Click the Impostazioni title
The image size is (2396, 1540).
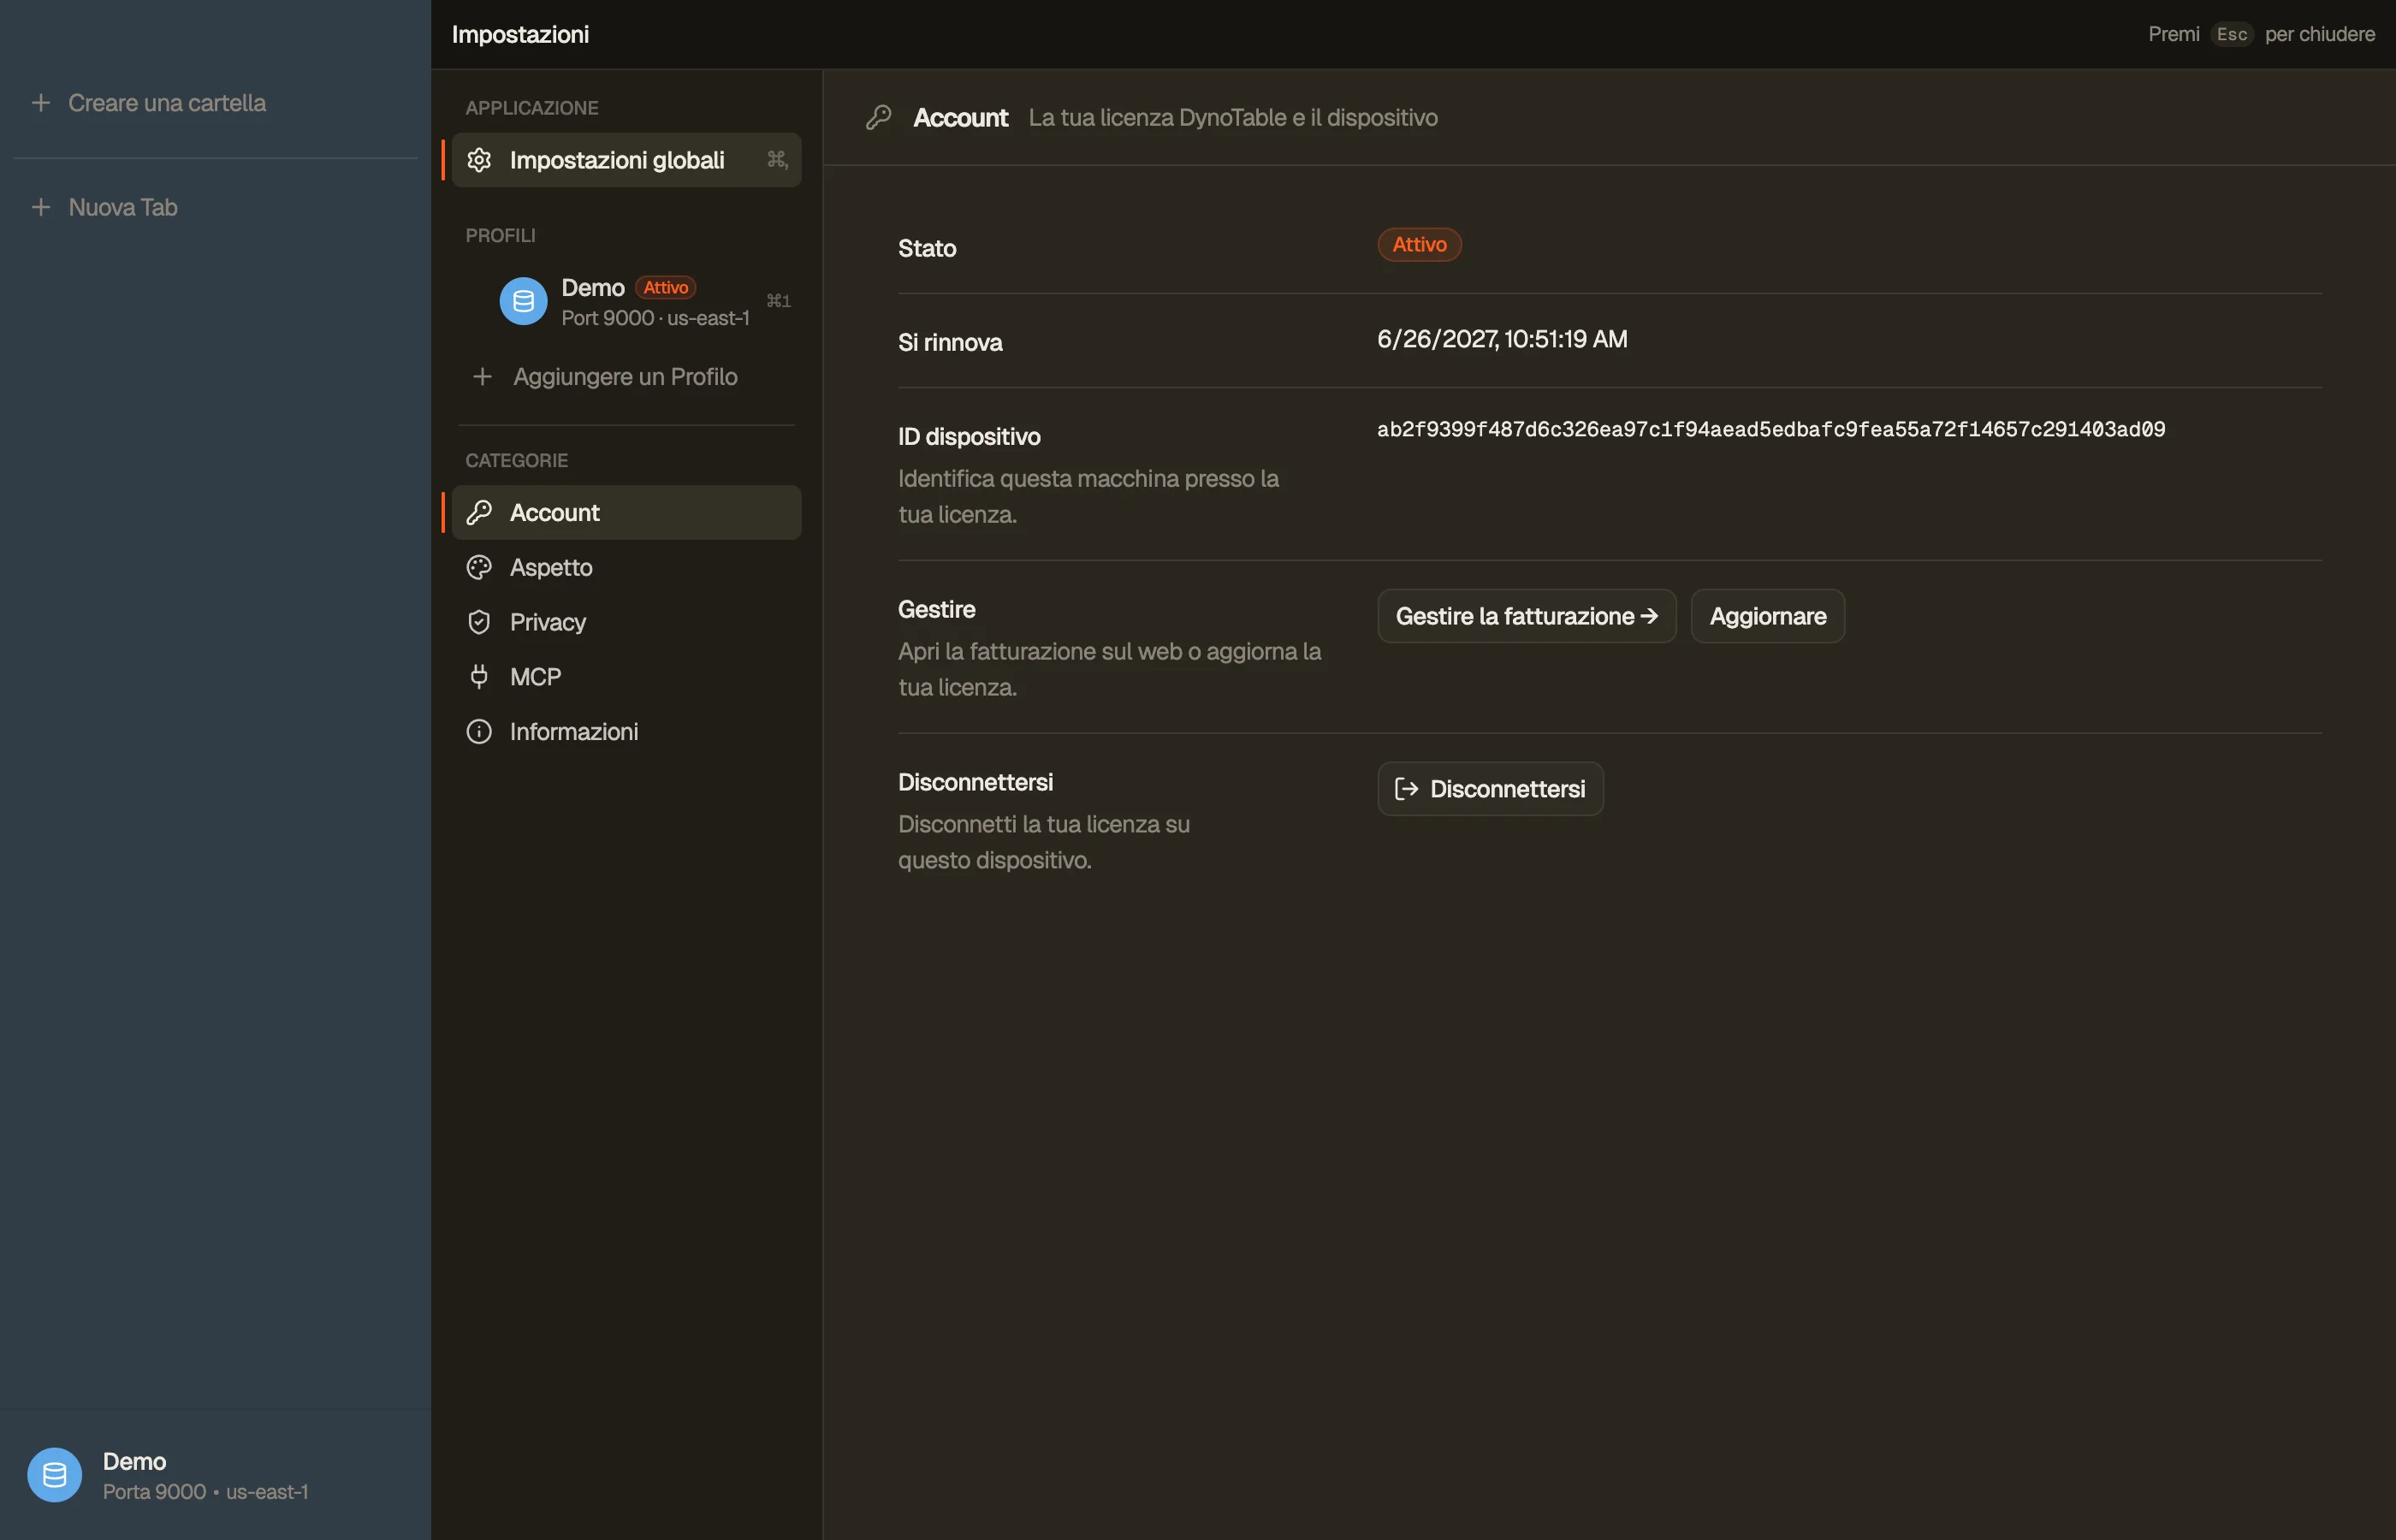[520, 34]
